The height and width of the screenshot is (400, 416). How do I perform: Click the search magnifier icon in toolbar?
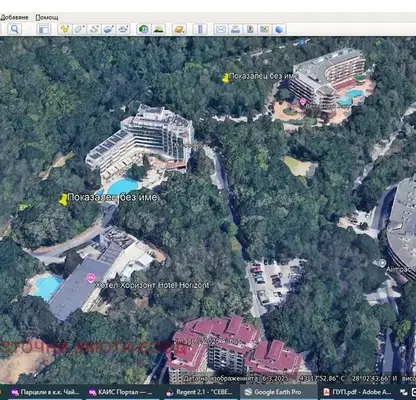coord(14,29)
